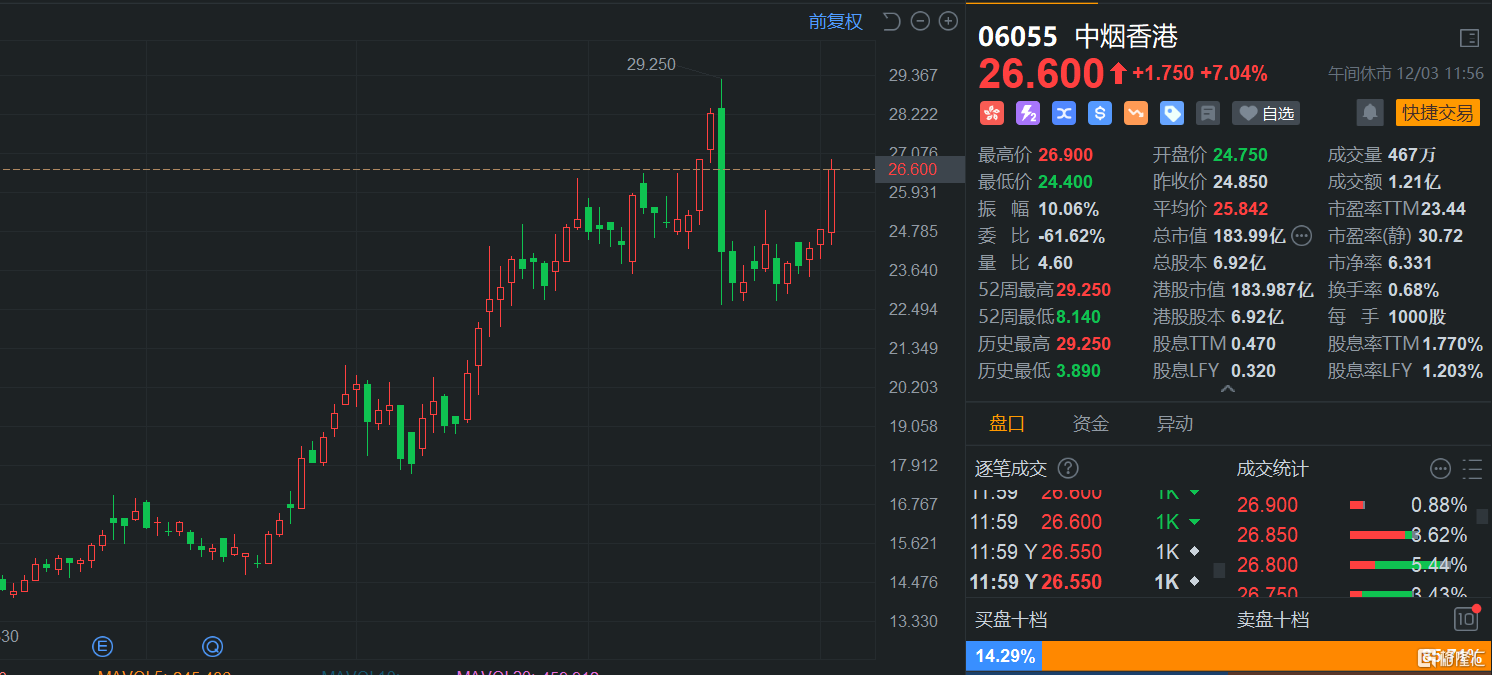This screenshot has height=675, width=1492.
Task: Click the 委比 -61.62% value
Action: pyautogui.click(x=1071, y=236)
